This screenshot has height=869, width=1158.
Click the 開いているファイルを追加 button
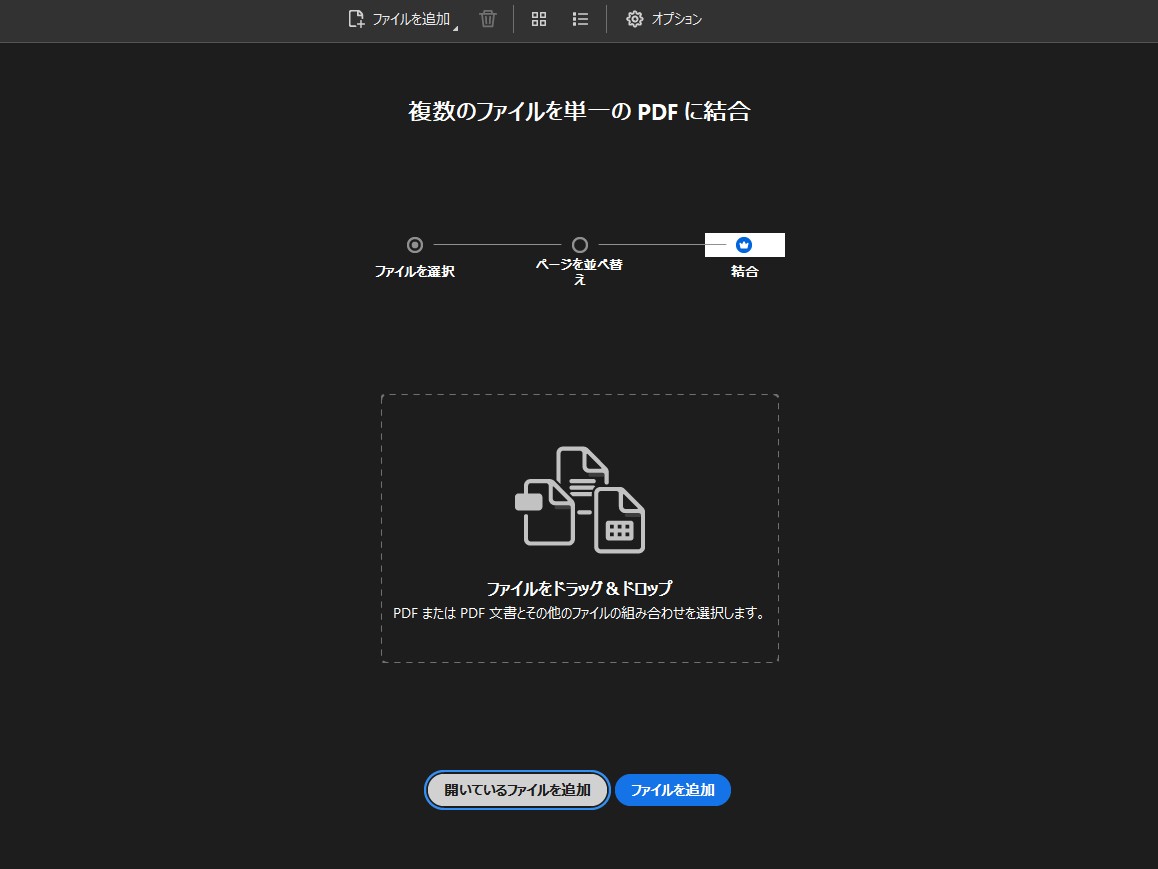coord(517,790)
